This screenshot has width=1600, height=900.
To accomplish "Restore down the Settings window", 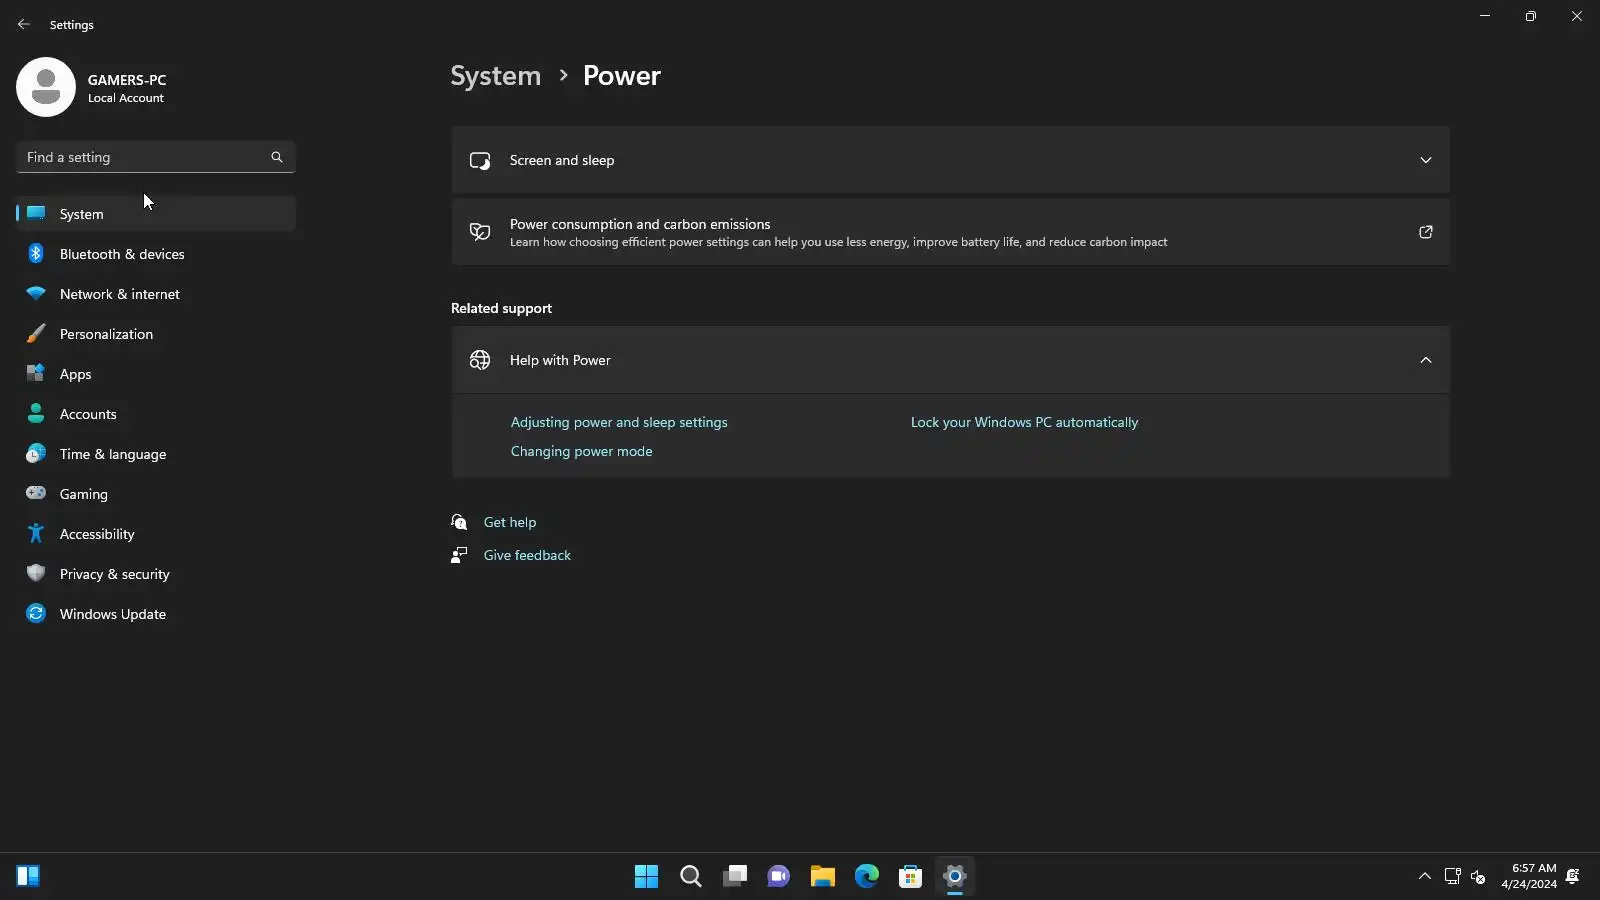I will click(1531, 16).
